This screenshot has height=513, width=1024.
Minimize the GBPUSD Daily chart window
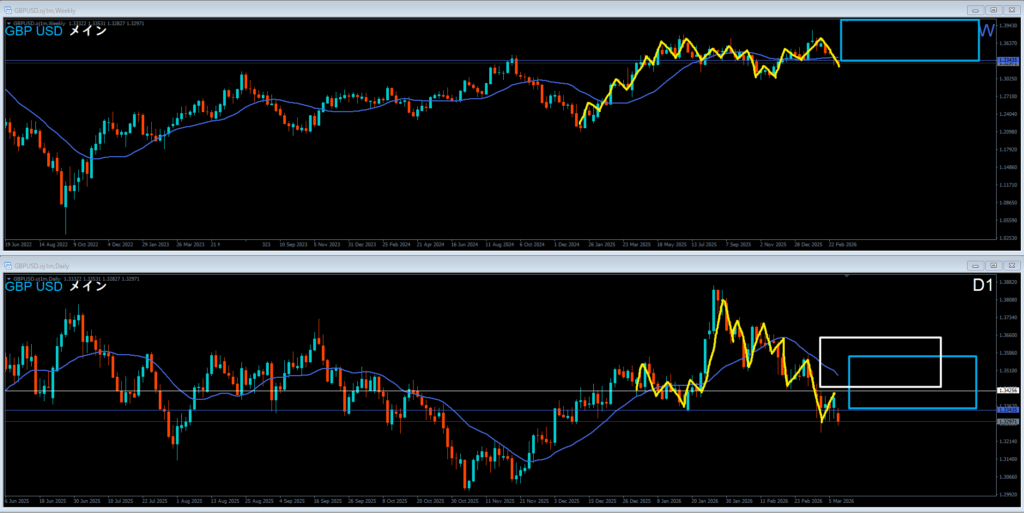pyautogui.click(x=975, y=266)
